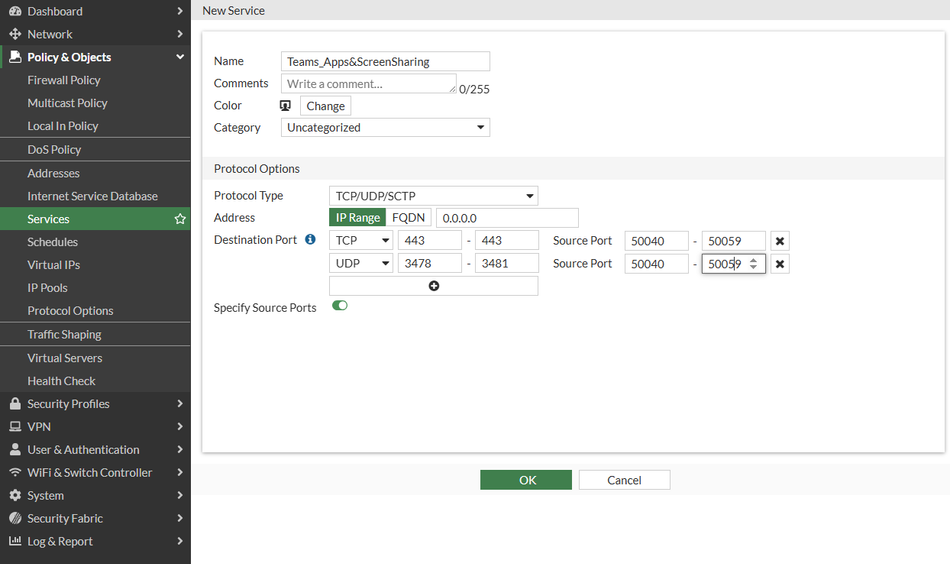Click the TCP start port 443 field
The image size is (950, 564).
coord(430,241)
